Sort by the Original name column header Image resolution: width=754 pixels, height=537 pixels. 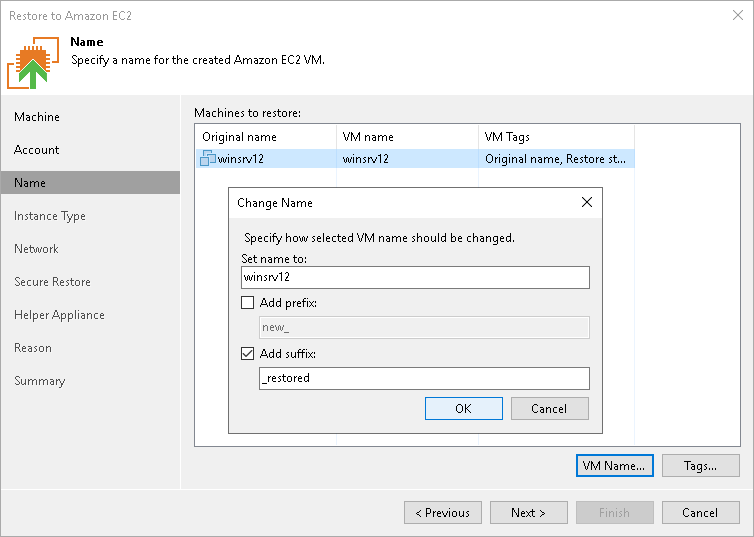(x=266, y=137)
